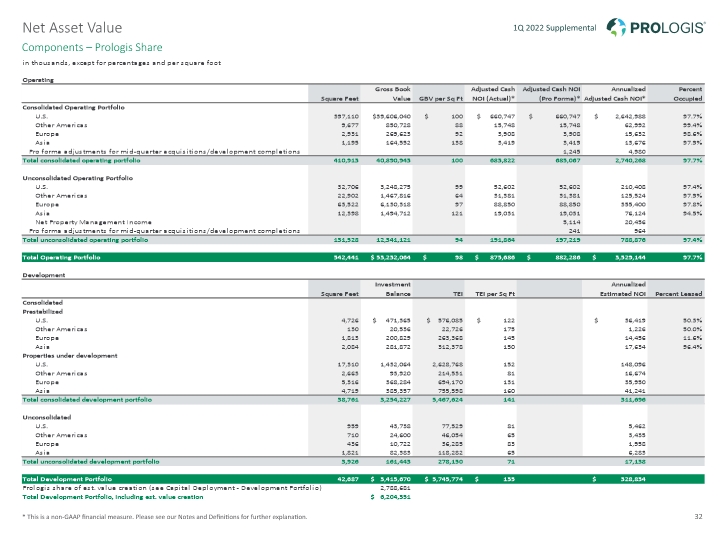Click 'Europe' under Consolidated Operating Portfolio
This screenshot has height=540, width=720.
47,134
